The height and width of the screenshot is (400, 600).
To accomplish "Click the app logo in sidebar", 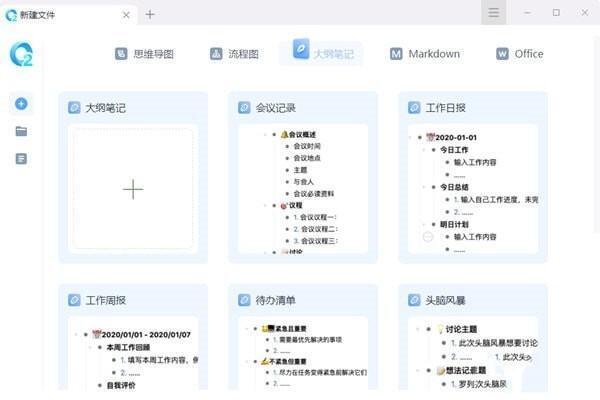I will point(21,54).
